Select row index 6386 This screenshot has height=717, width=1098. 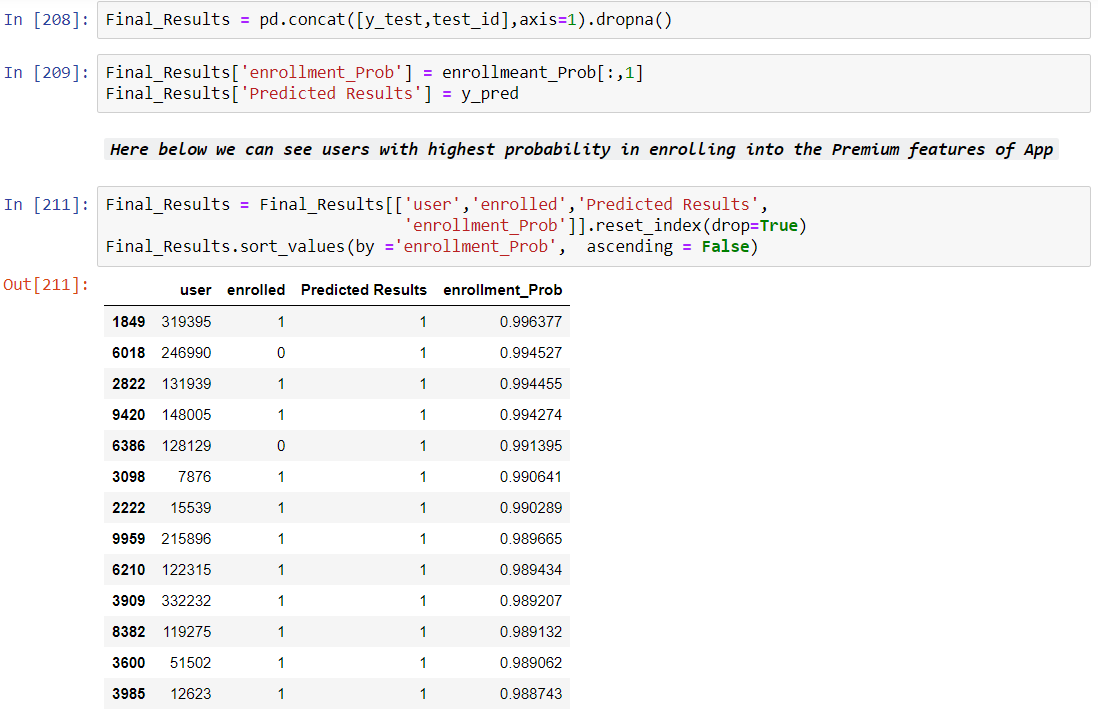pyautogui.click(x=129, y=446)
